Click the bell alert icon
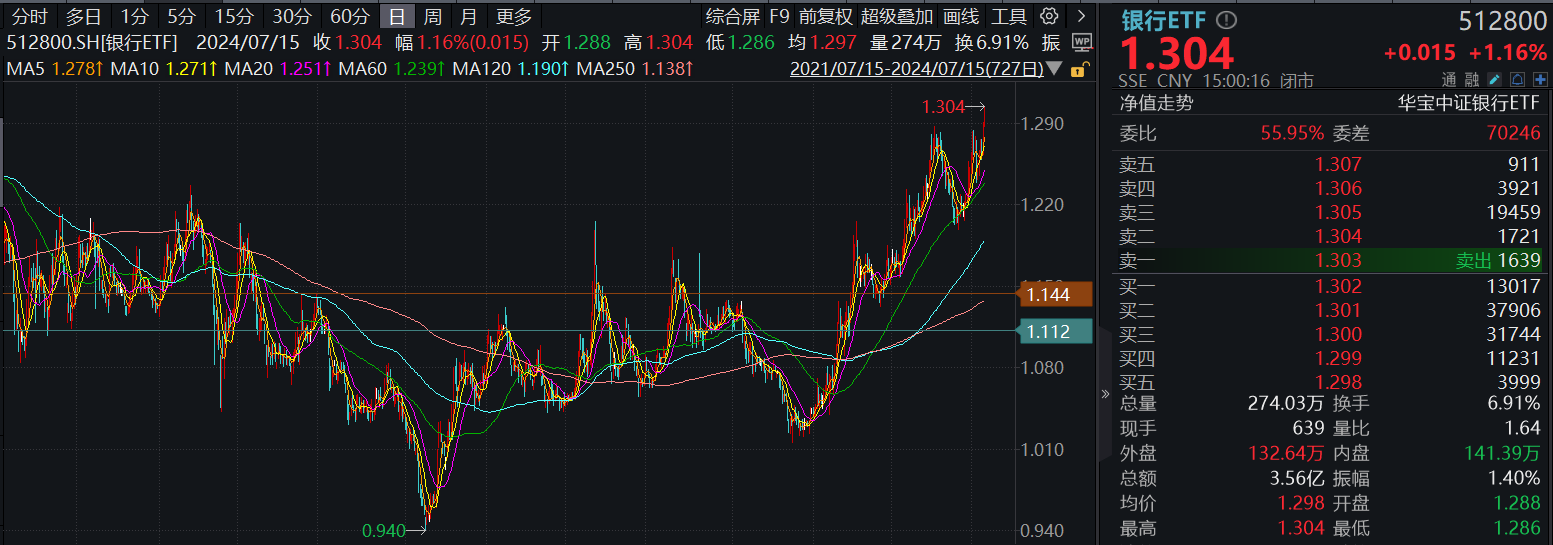1553x545 pixels. (x=1517, y=79)
